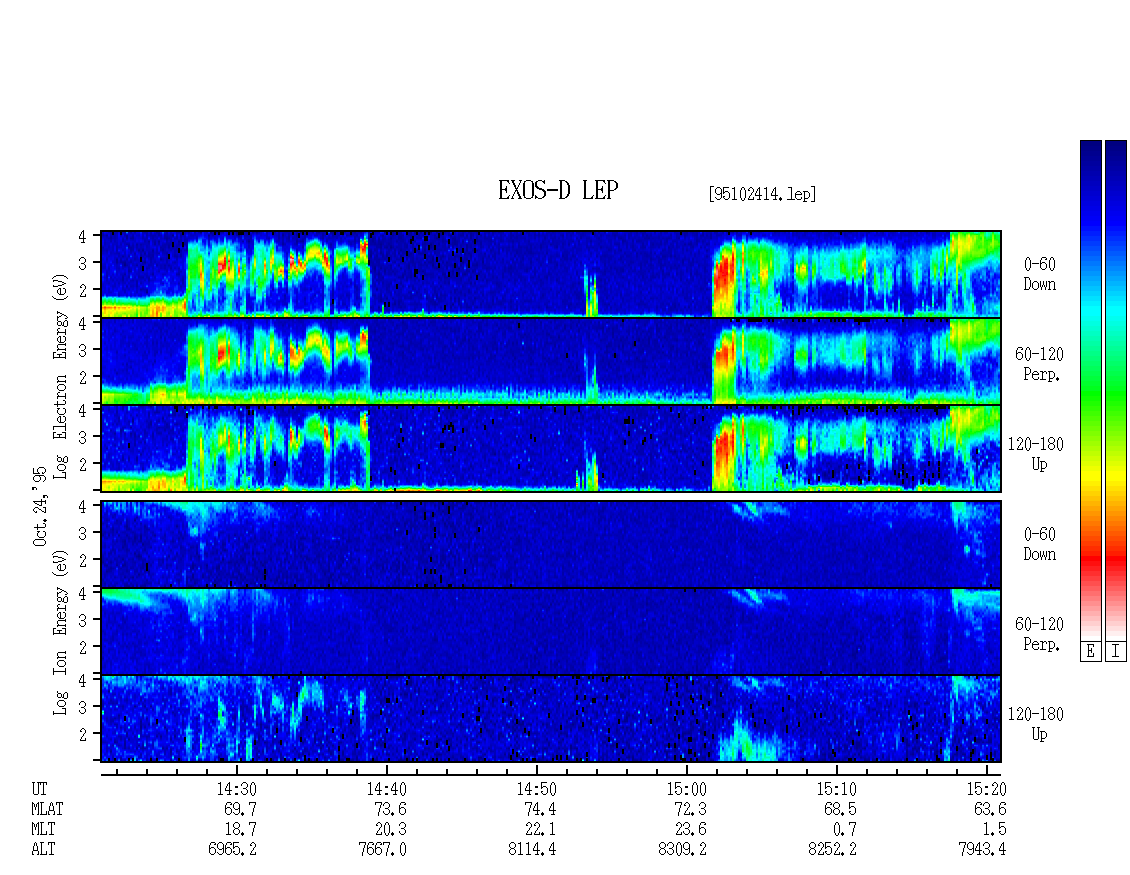The image size is (1130, 875).
Task: Click the 14:40 time tick label
Action: click(x=386, y=789)
